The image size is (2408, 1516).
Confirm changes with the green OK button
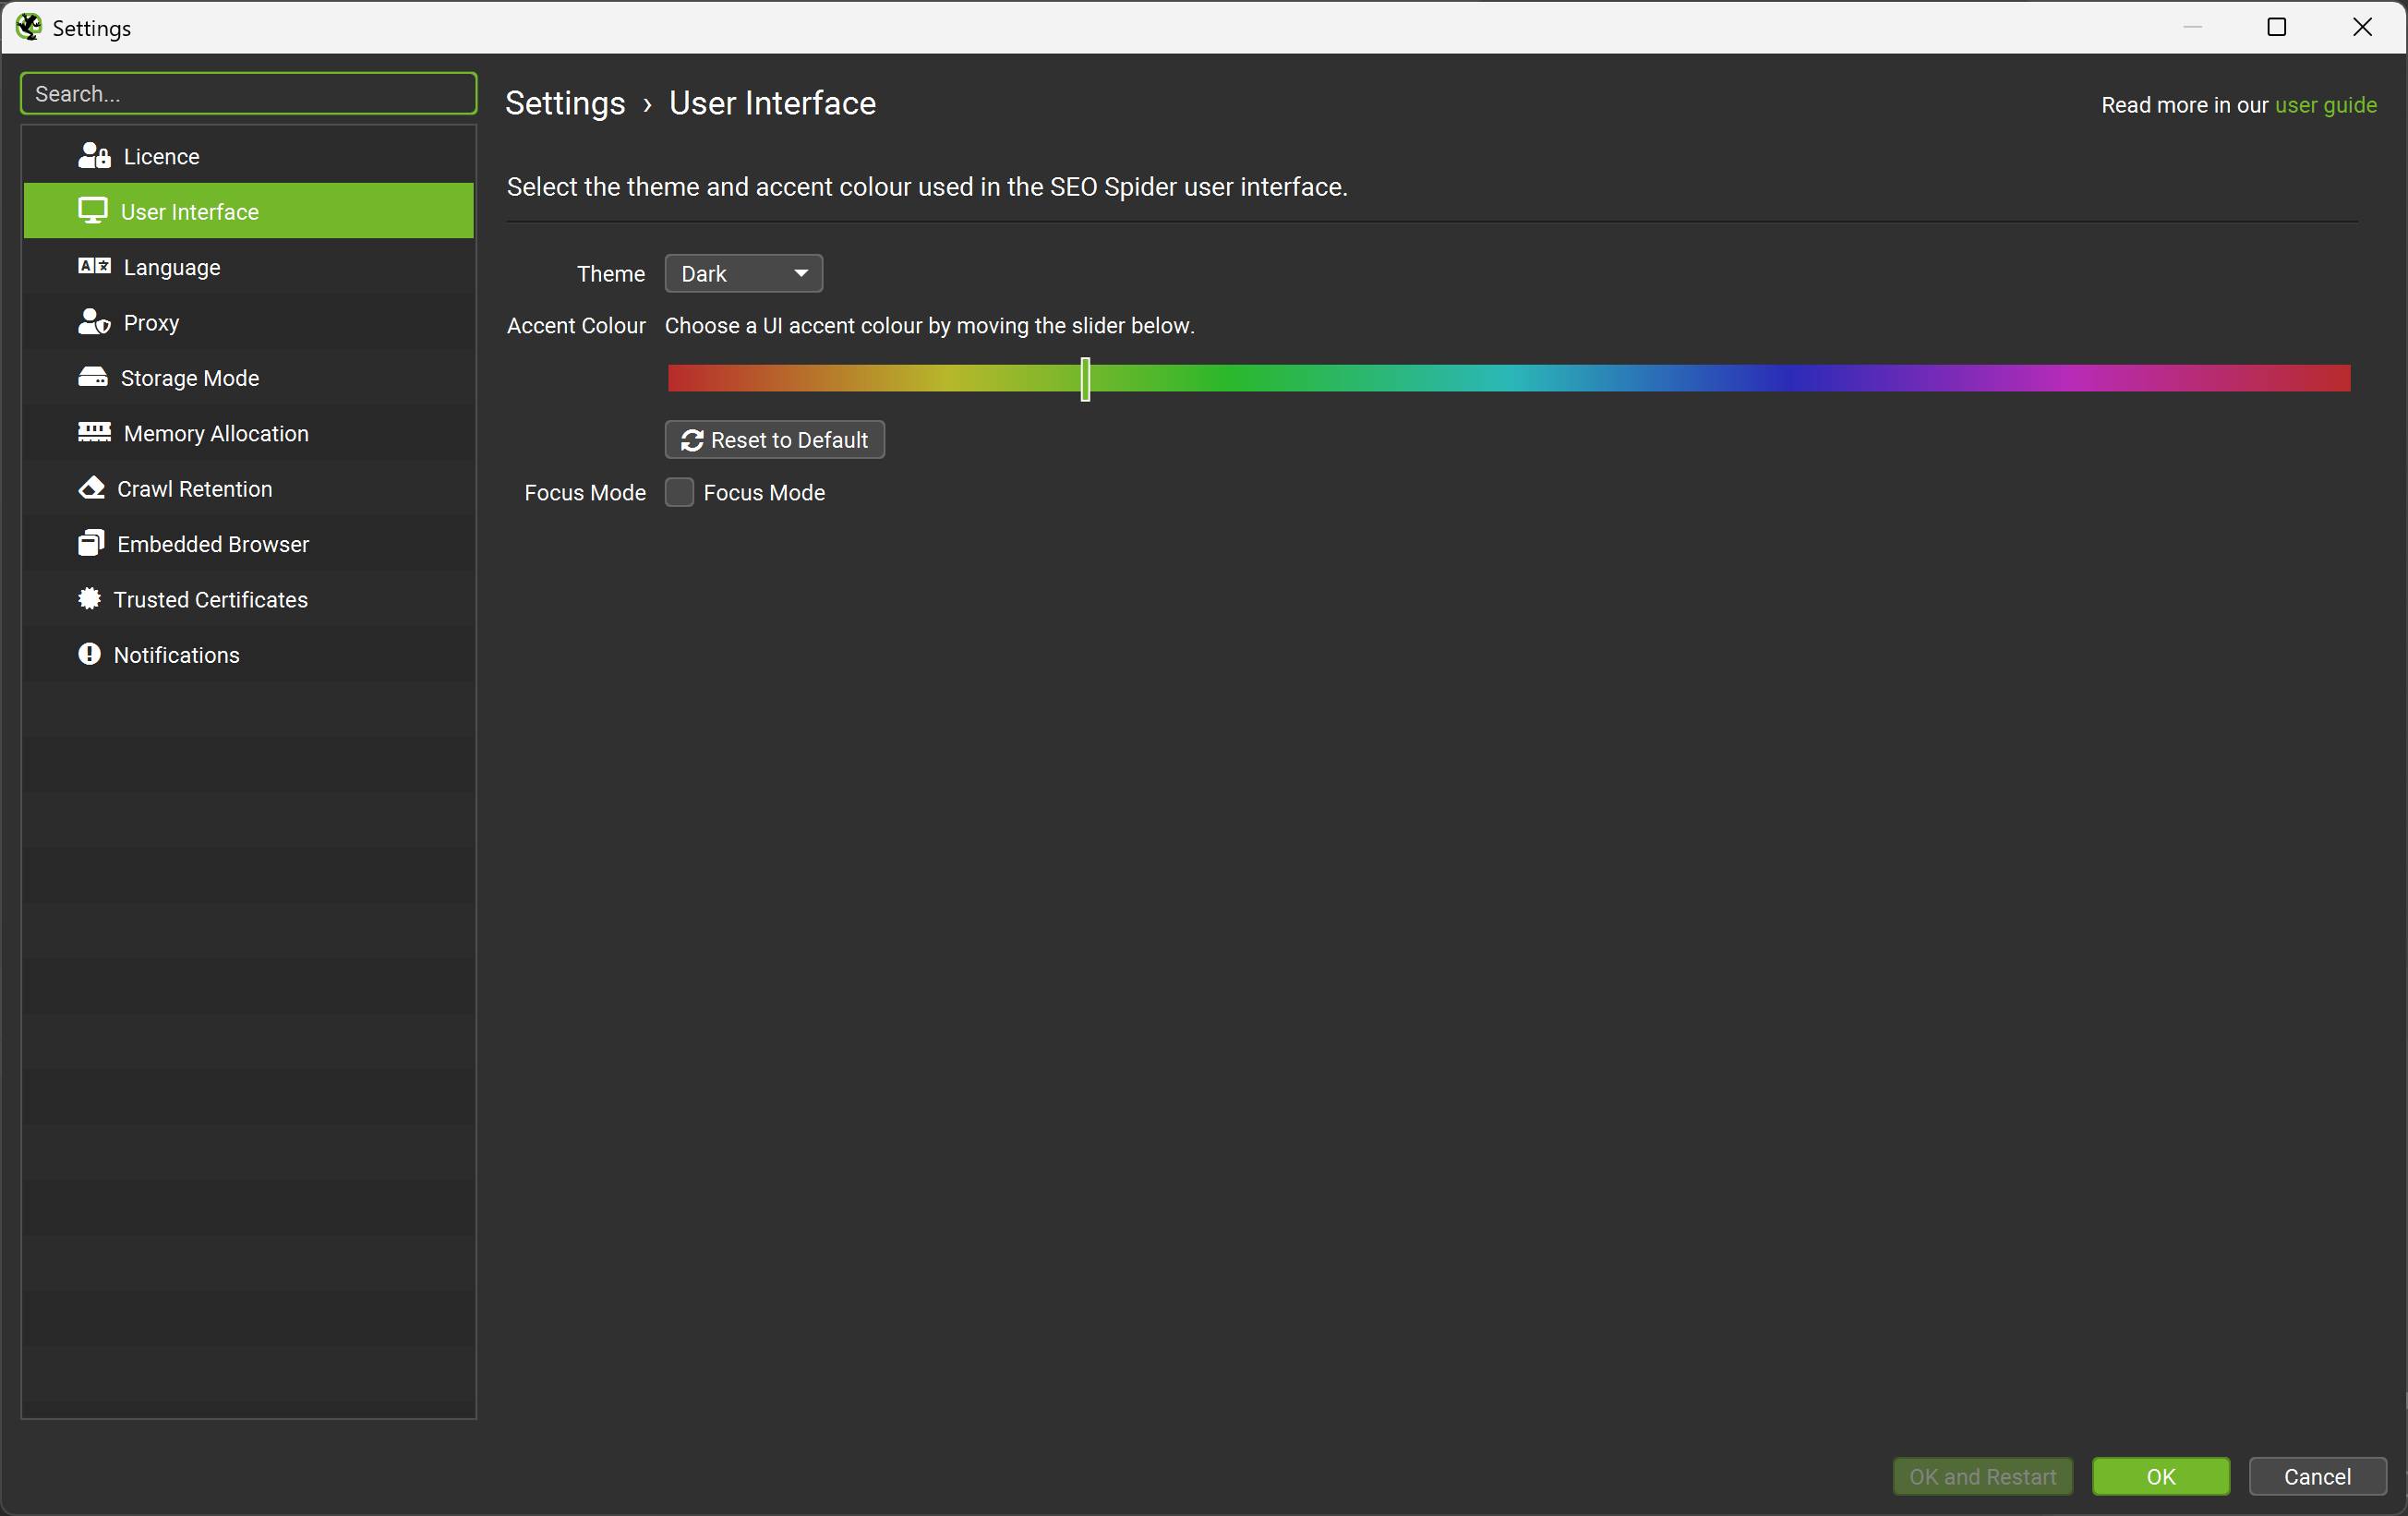click(x=2160, y=1476)
